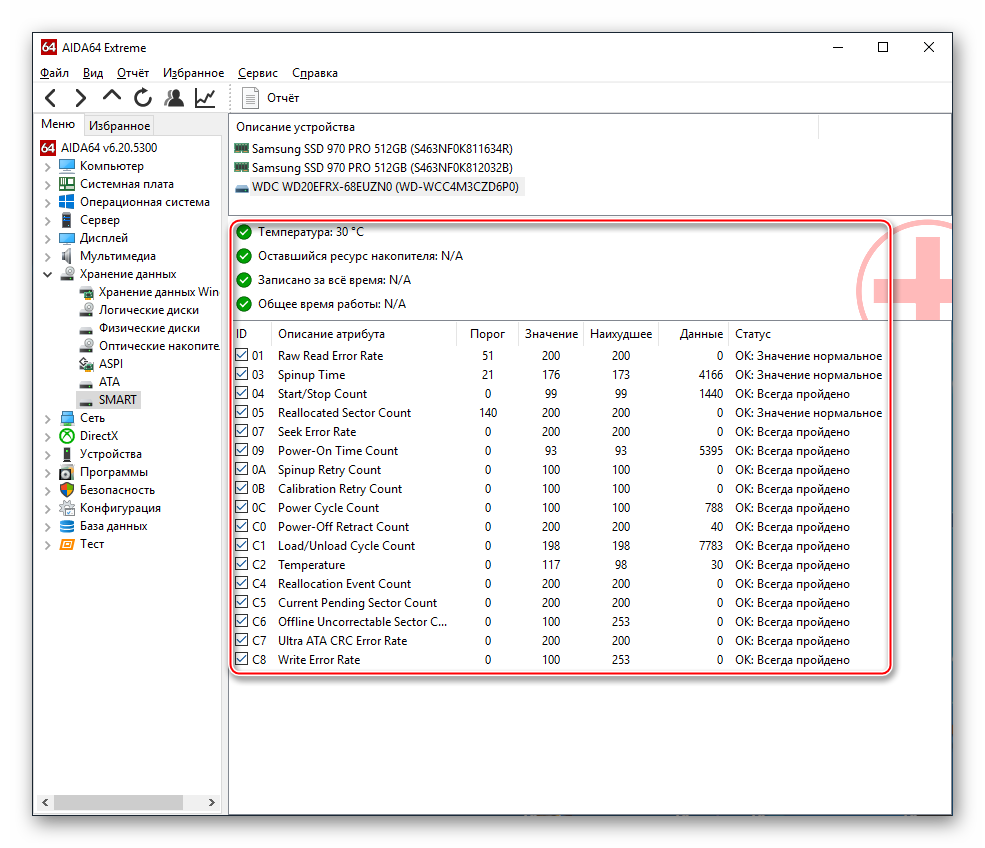This screenshot has height=848, width=985.
Task: Toggle the Temperature attribute C2 checkbox
Action: [x=242, y=565]
